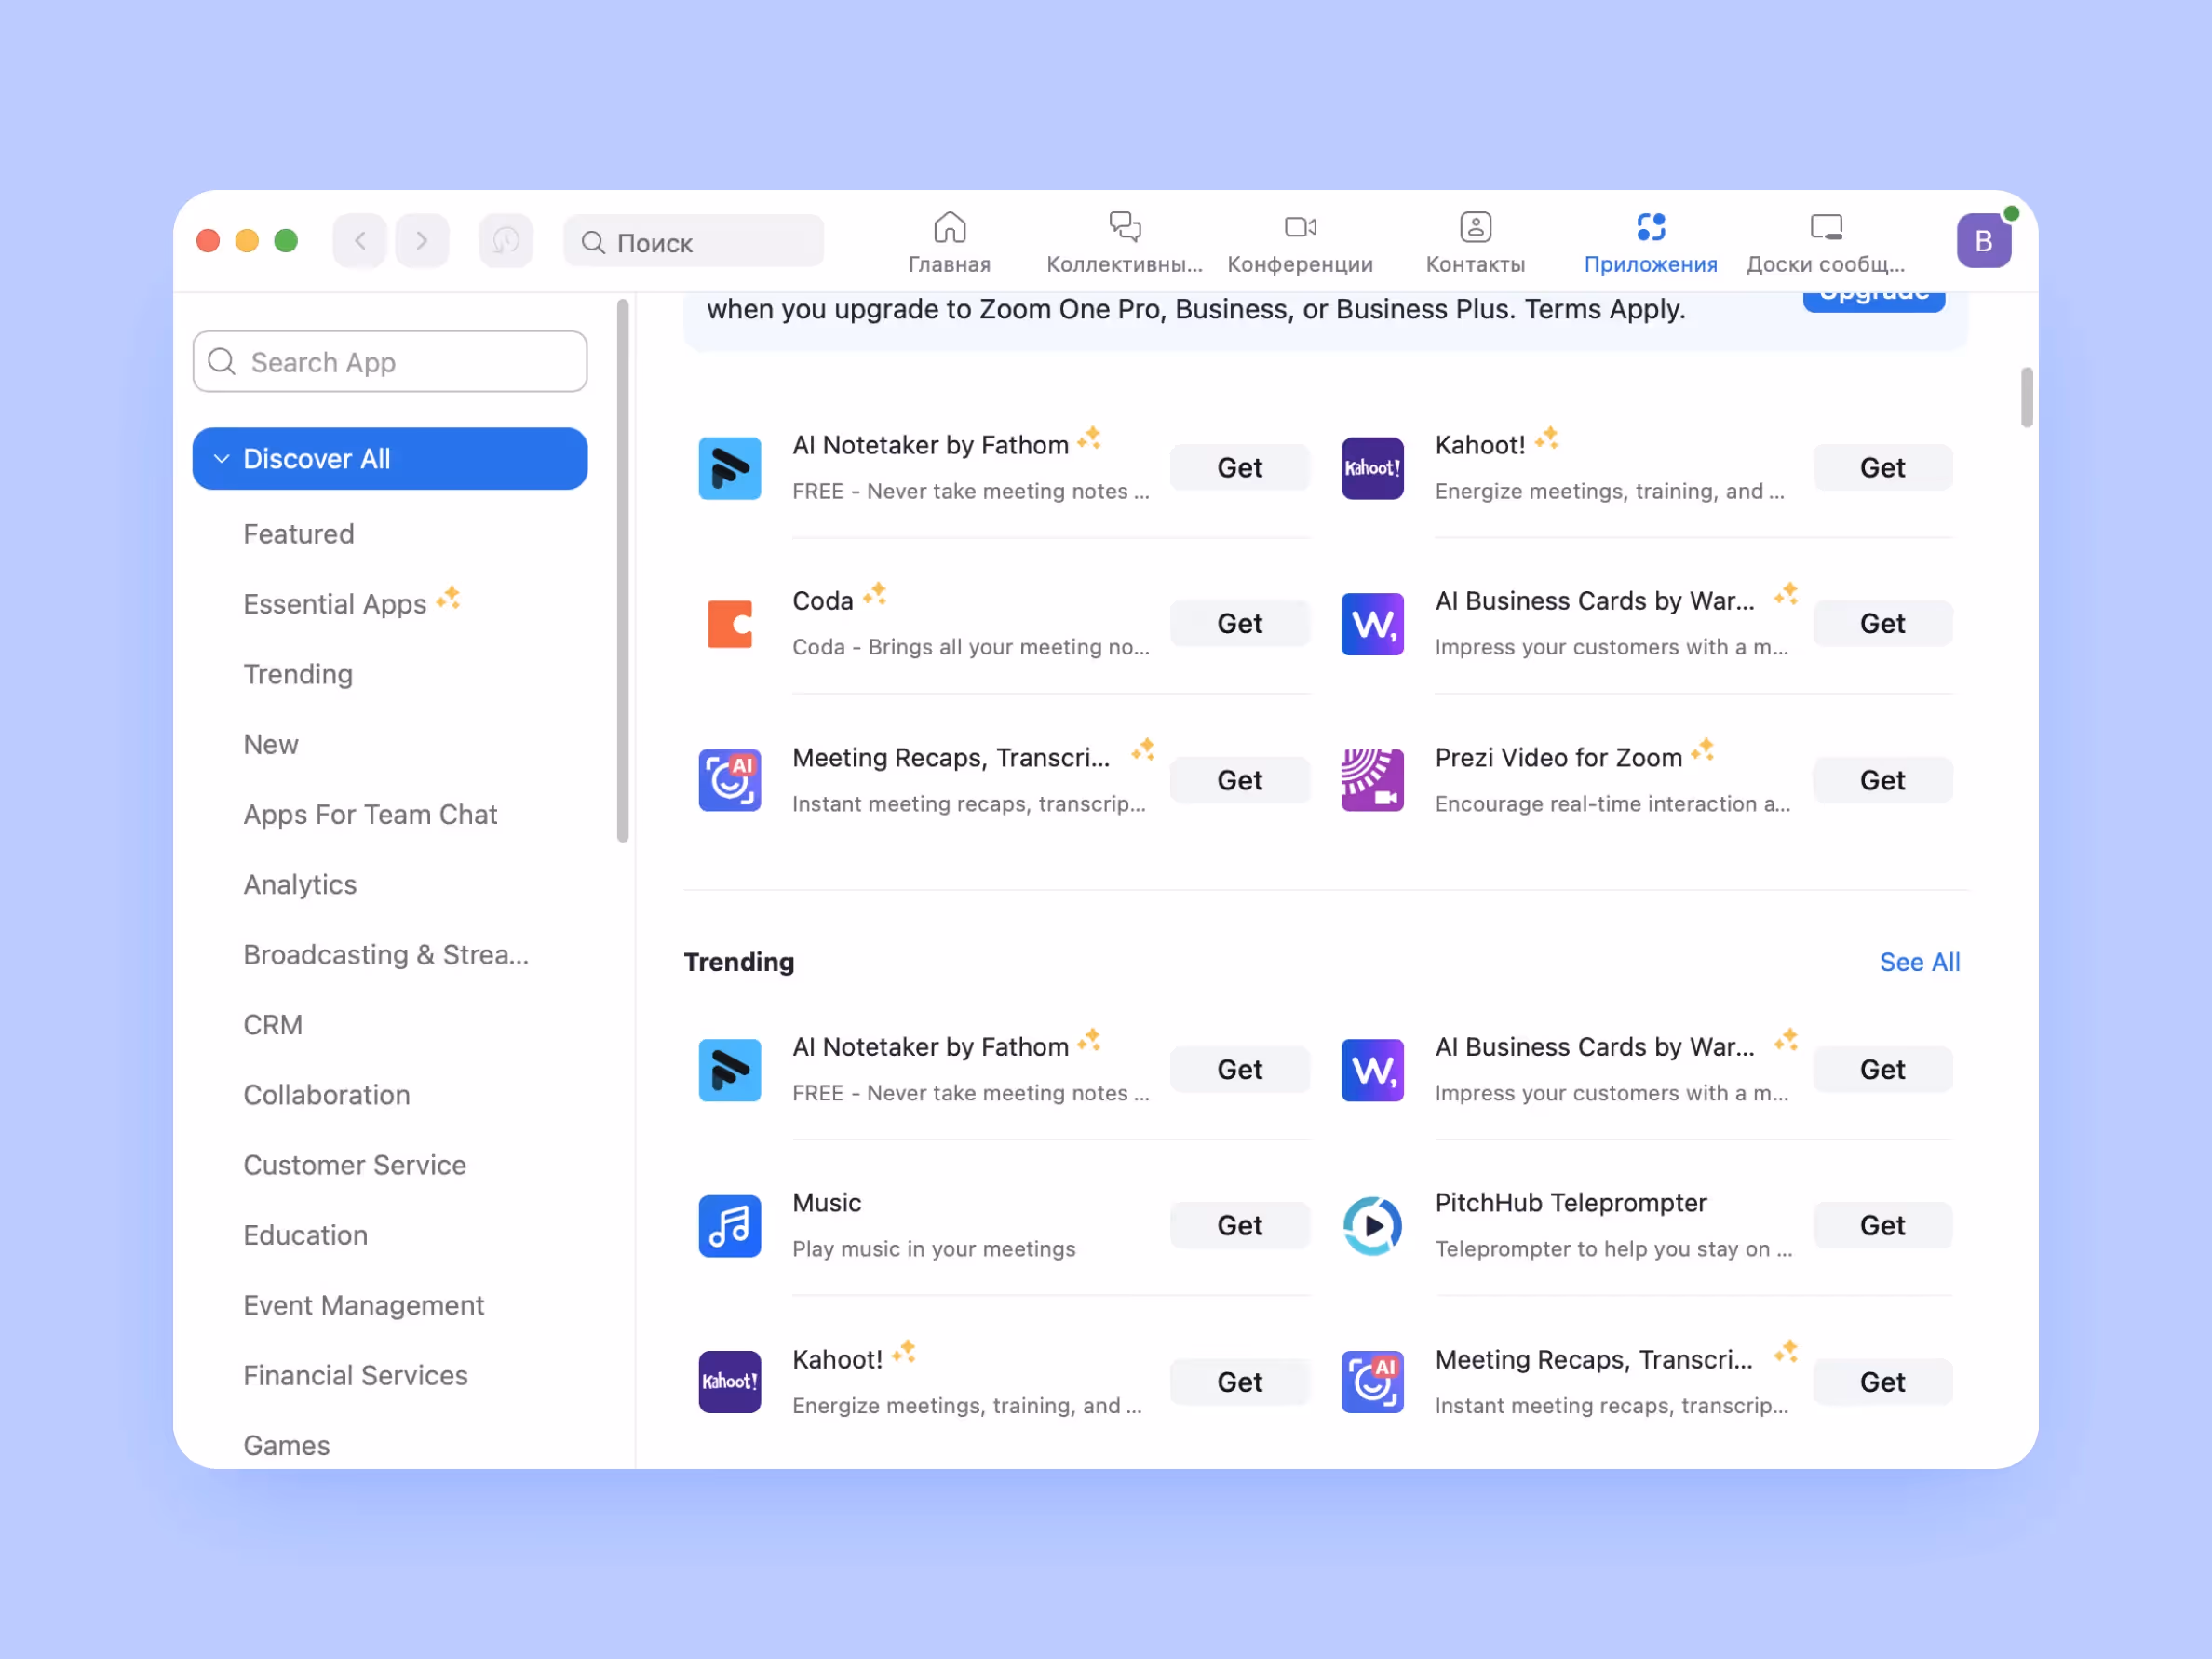Image resolution: width=2212 pixels, height=1659 pixels.
Task: Open Доски сообщений whiteboards icon
Action: pyautogui.click(x=1825, y=227)
